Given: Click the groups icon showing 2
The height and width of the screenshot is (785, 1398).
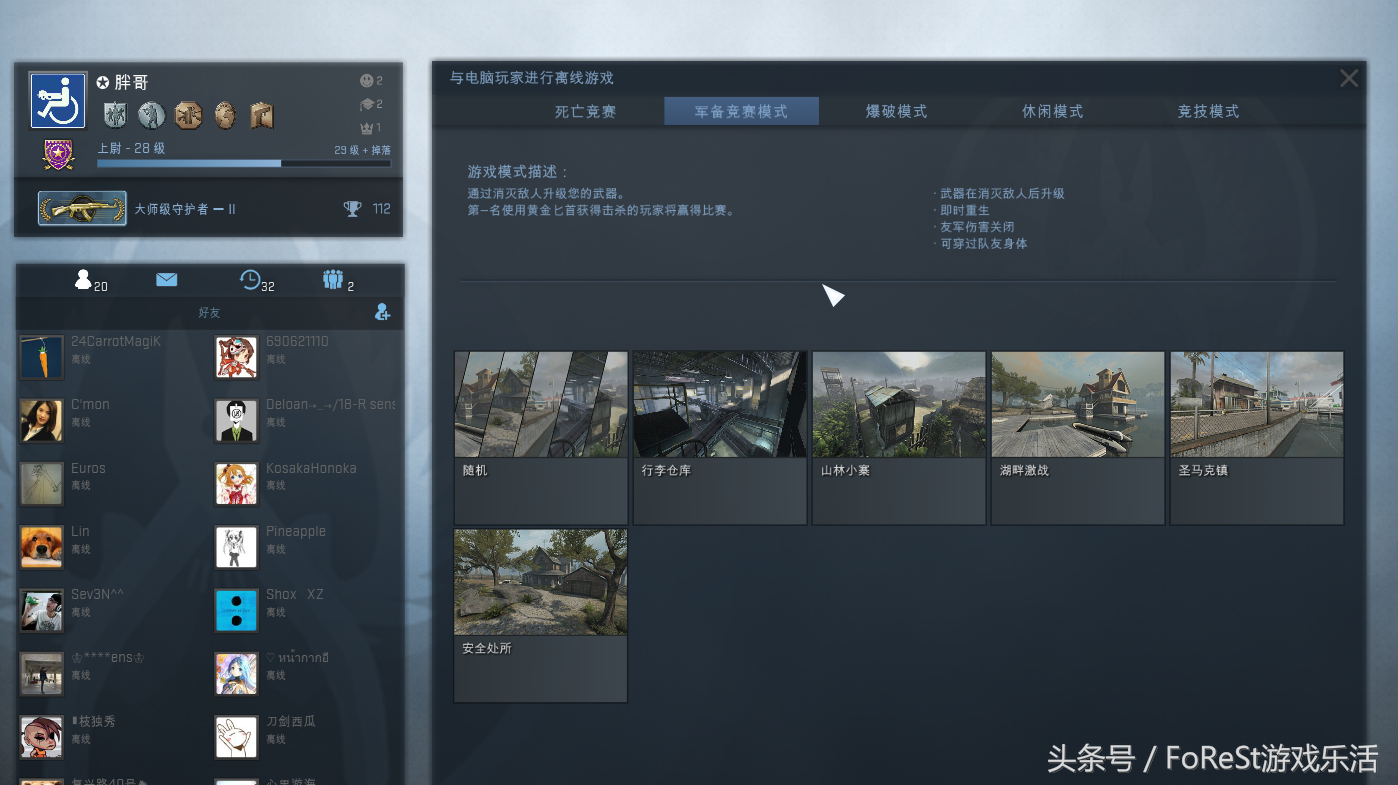Looking at the screenshot, I should [334, 279].
